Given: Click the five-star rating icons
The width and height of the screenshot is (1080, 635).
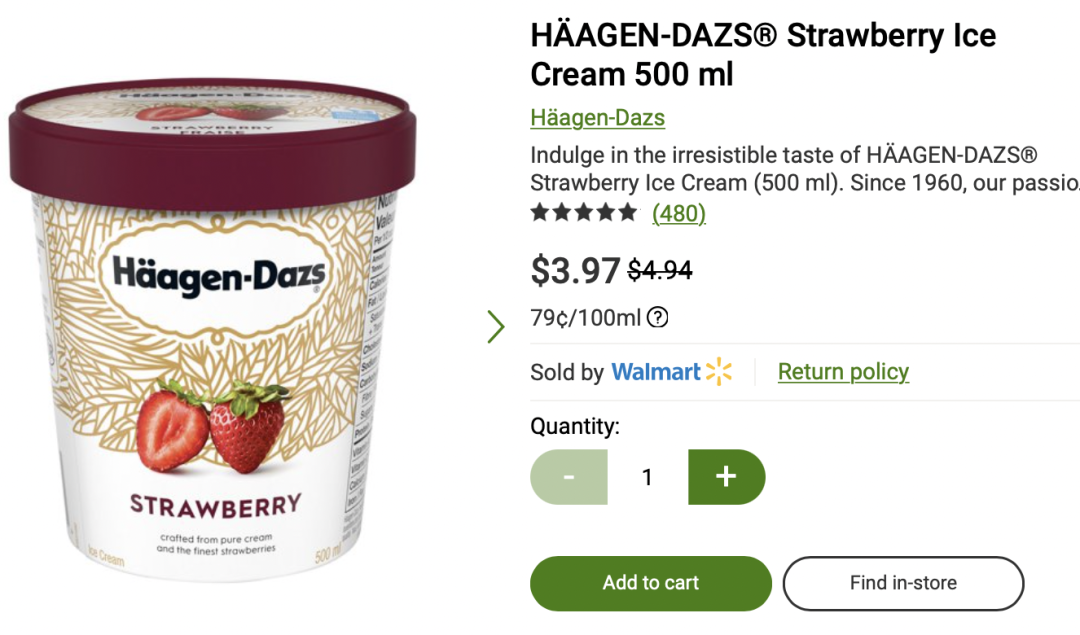Looking at the screenshot, I should click(584, 212).
